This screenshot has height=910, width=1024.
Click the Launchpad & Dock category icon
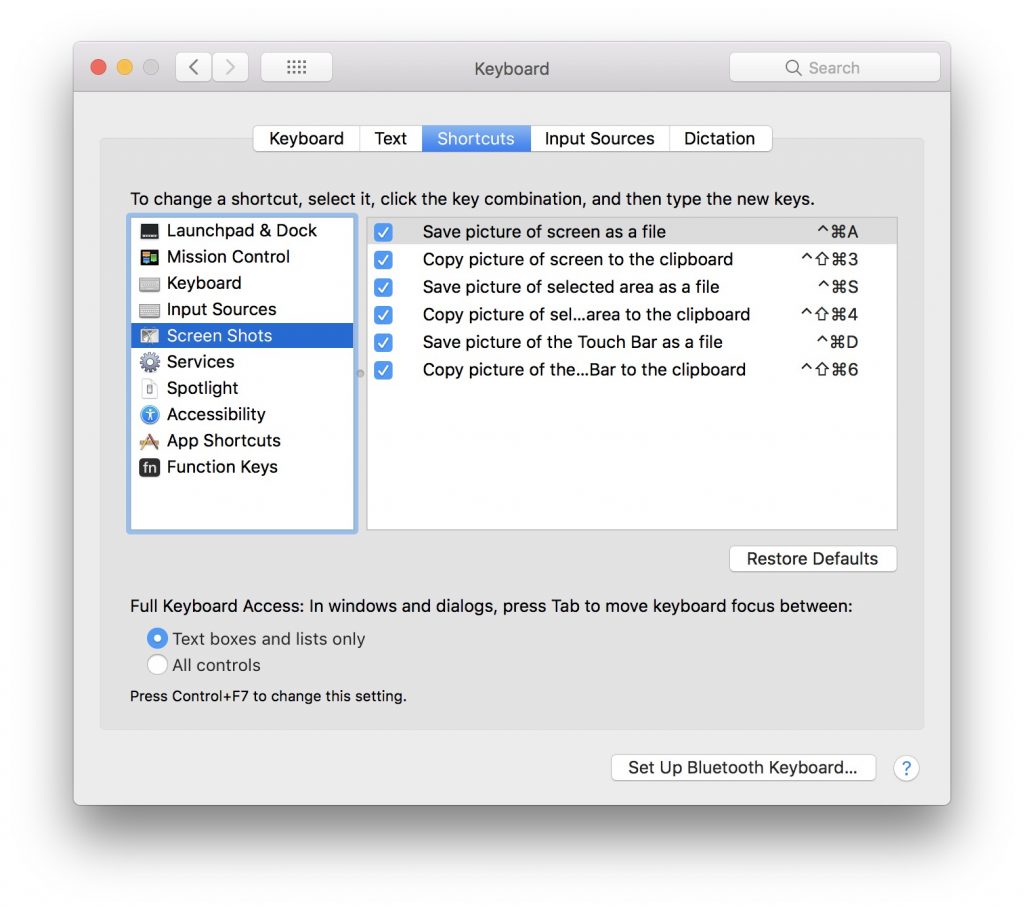[x=150, y=231]
